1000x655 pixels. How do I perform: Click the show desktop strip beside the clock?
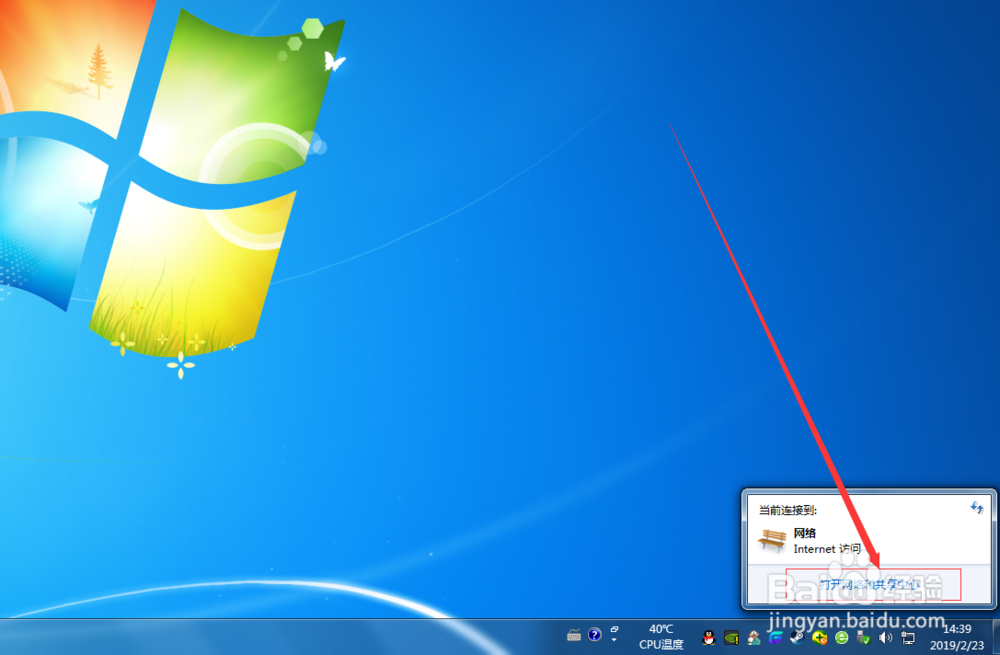[x=996, y=637]
